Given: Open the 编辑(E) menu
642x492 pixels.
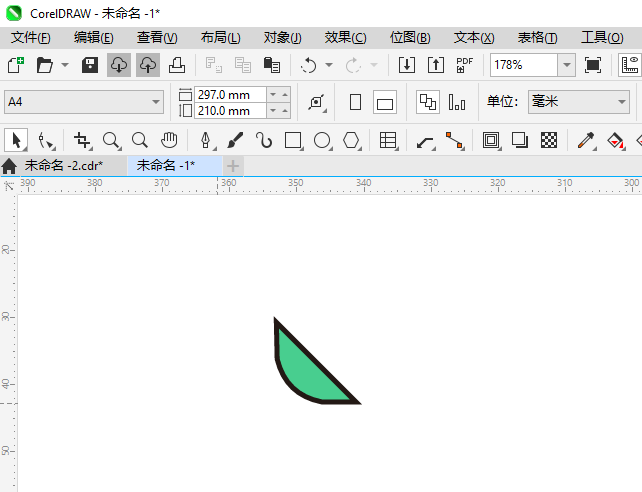Looking at the screenshot, I should pyautogui.click(x=94, y=38).
